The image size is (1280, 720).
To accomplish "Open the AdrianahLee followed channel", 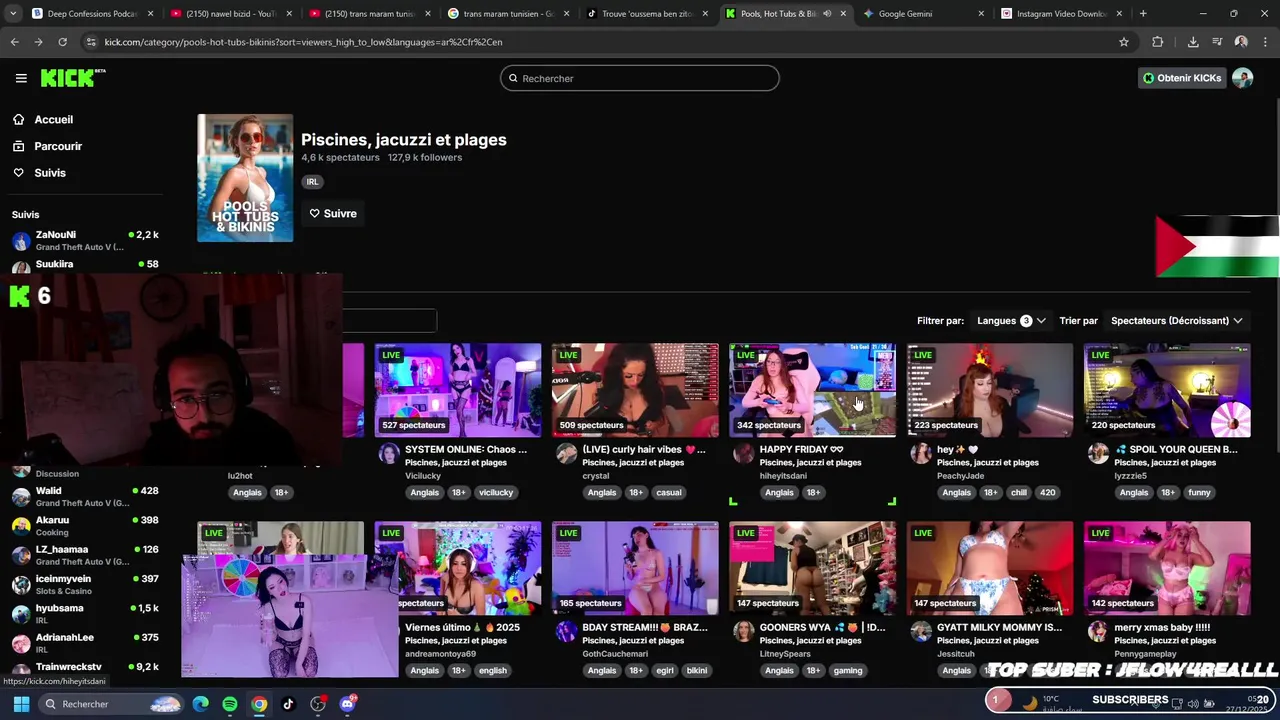I will pyautogui.click(x=85, y=643).
